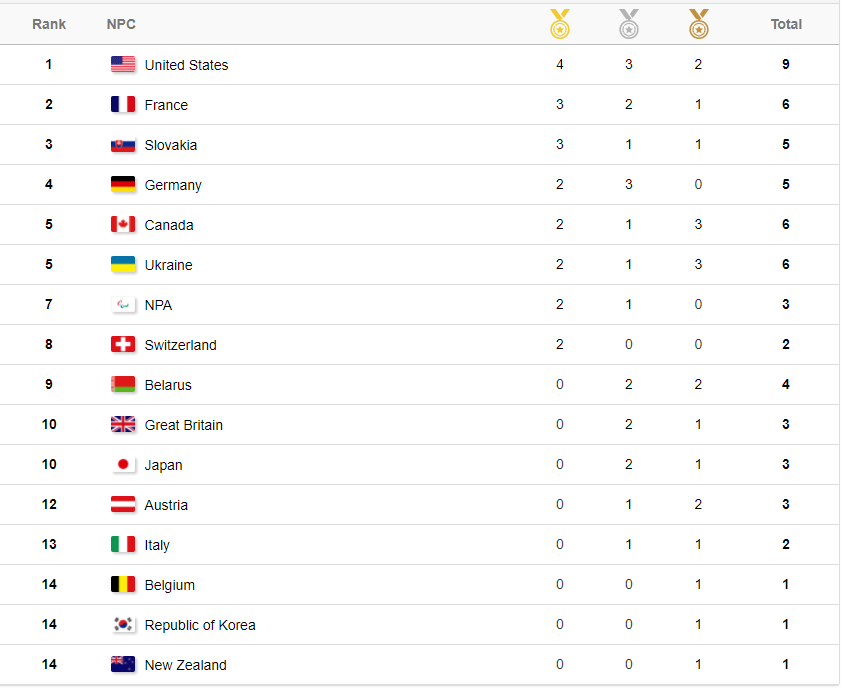
Task: Open the Great Britain entry
Action: pos(184,425)
